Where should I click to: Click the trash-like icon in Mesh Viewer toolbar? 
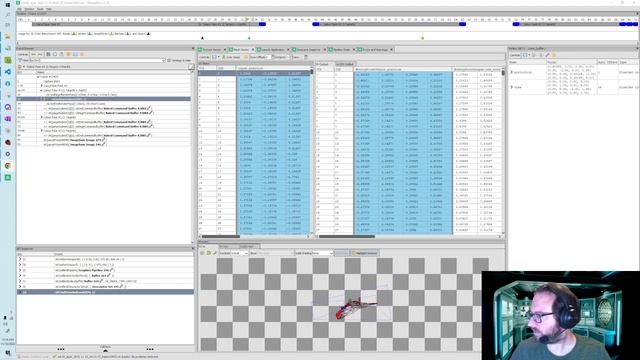[306, 57]
